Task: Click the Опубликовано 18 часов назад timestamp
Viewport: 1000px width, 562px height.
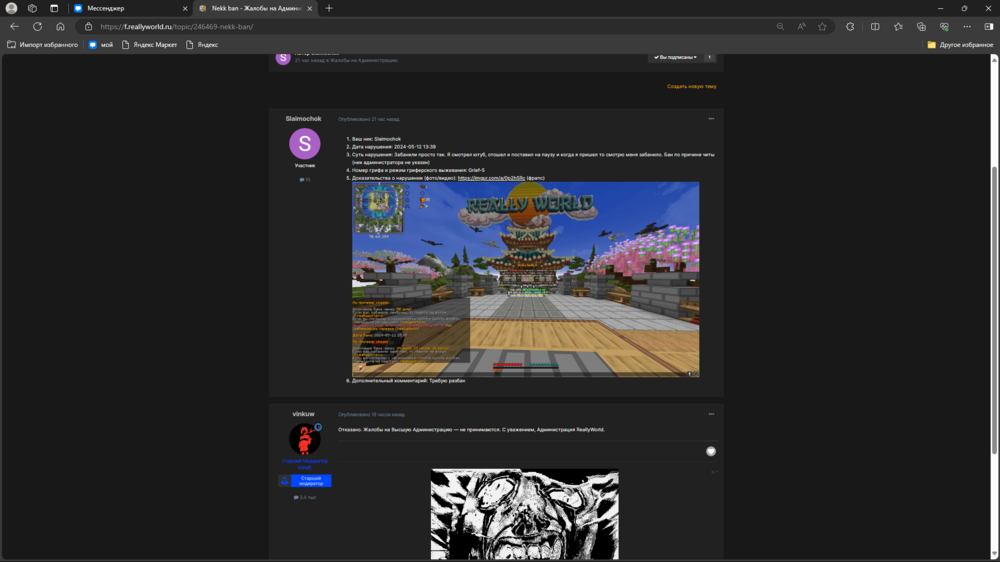Action: [x=371, y=415]
